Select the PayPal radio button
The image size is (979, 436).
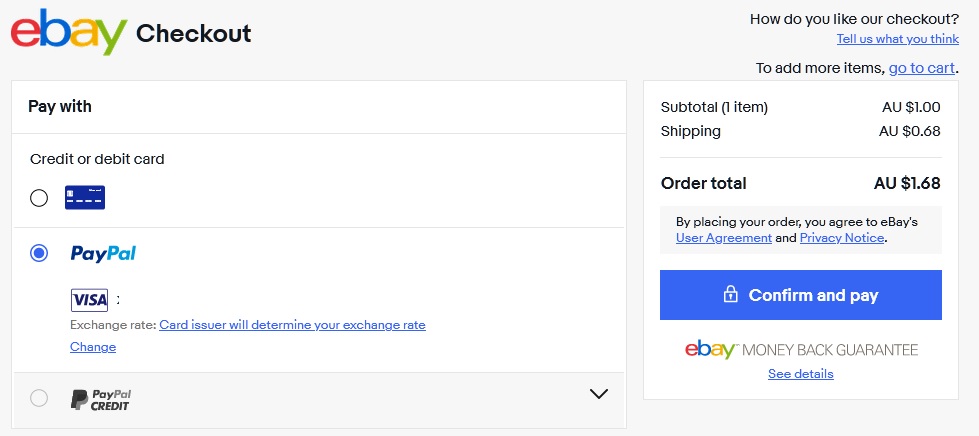click(39, 254)
